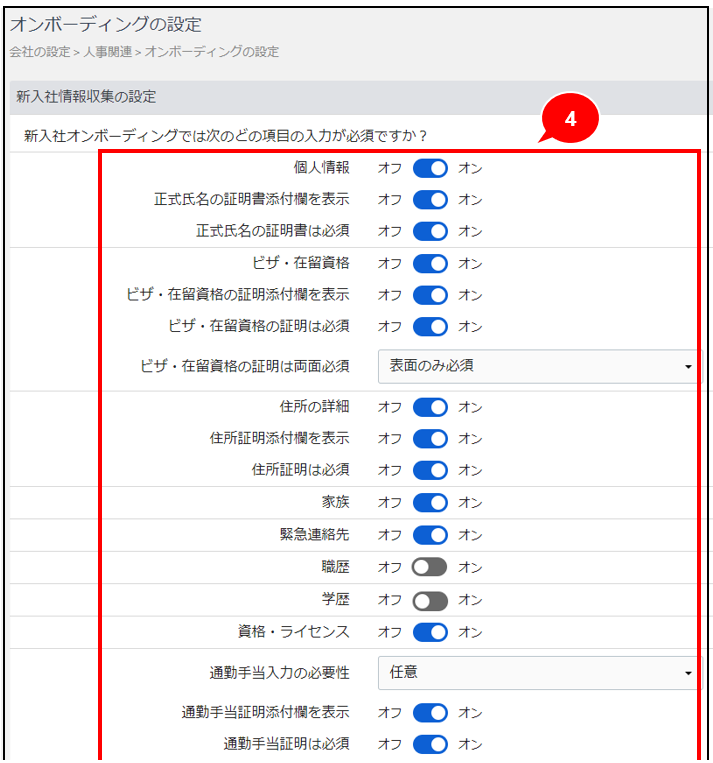Viewport: 713px width, 763px height.
Task: Open the 表面のみ必須 dropdown
Action: click(x=538, y=367)
